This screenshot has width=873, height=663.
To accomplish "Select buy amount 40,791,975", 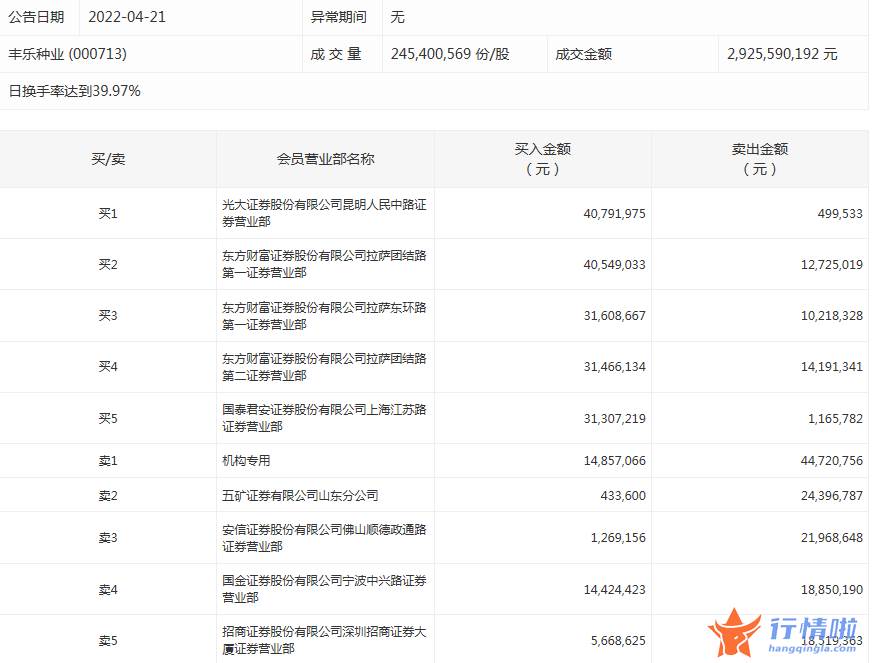I will (615, 214).
